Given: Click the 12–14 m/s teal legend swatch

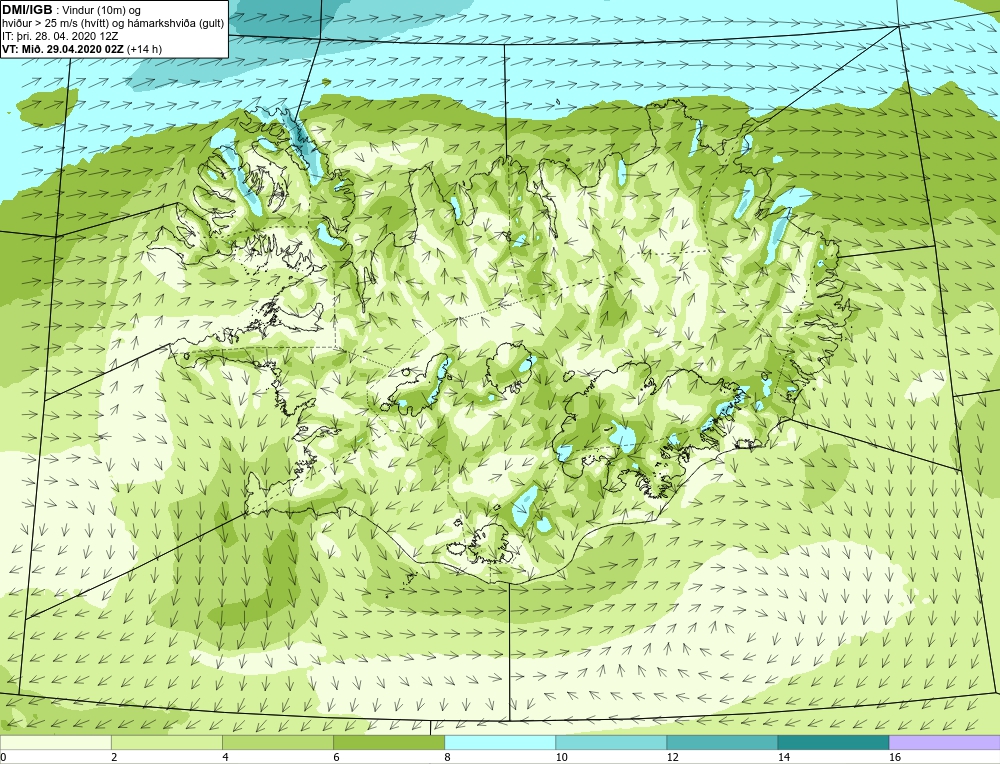Looking at the screenshot, I should click(x=722, y=742).
